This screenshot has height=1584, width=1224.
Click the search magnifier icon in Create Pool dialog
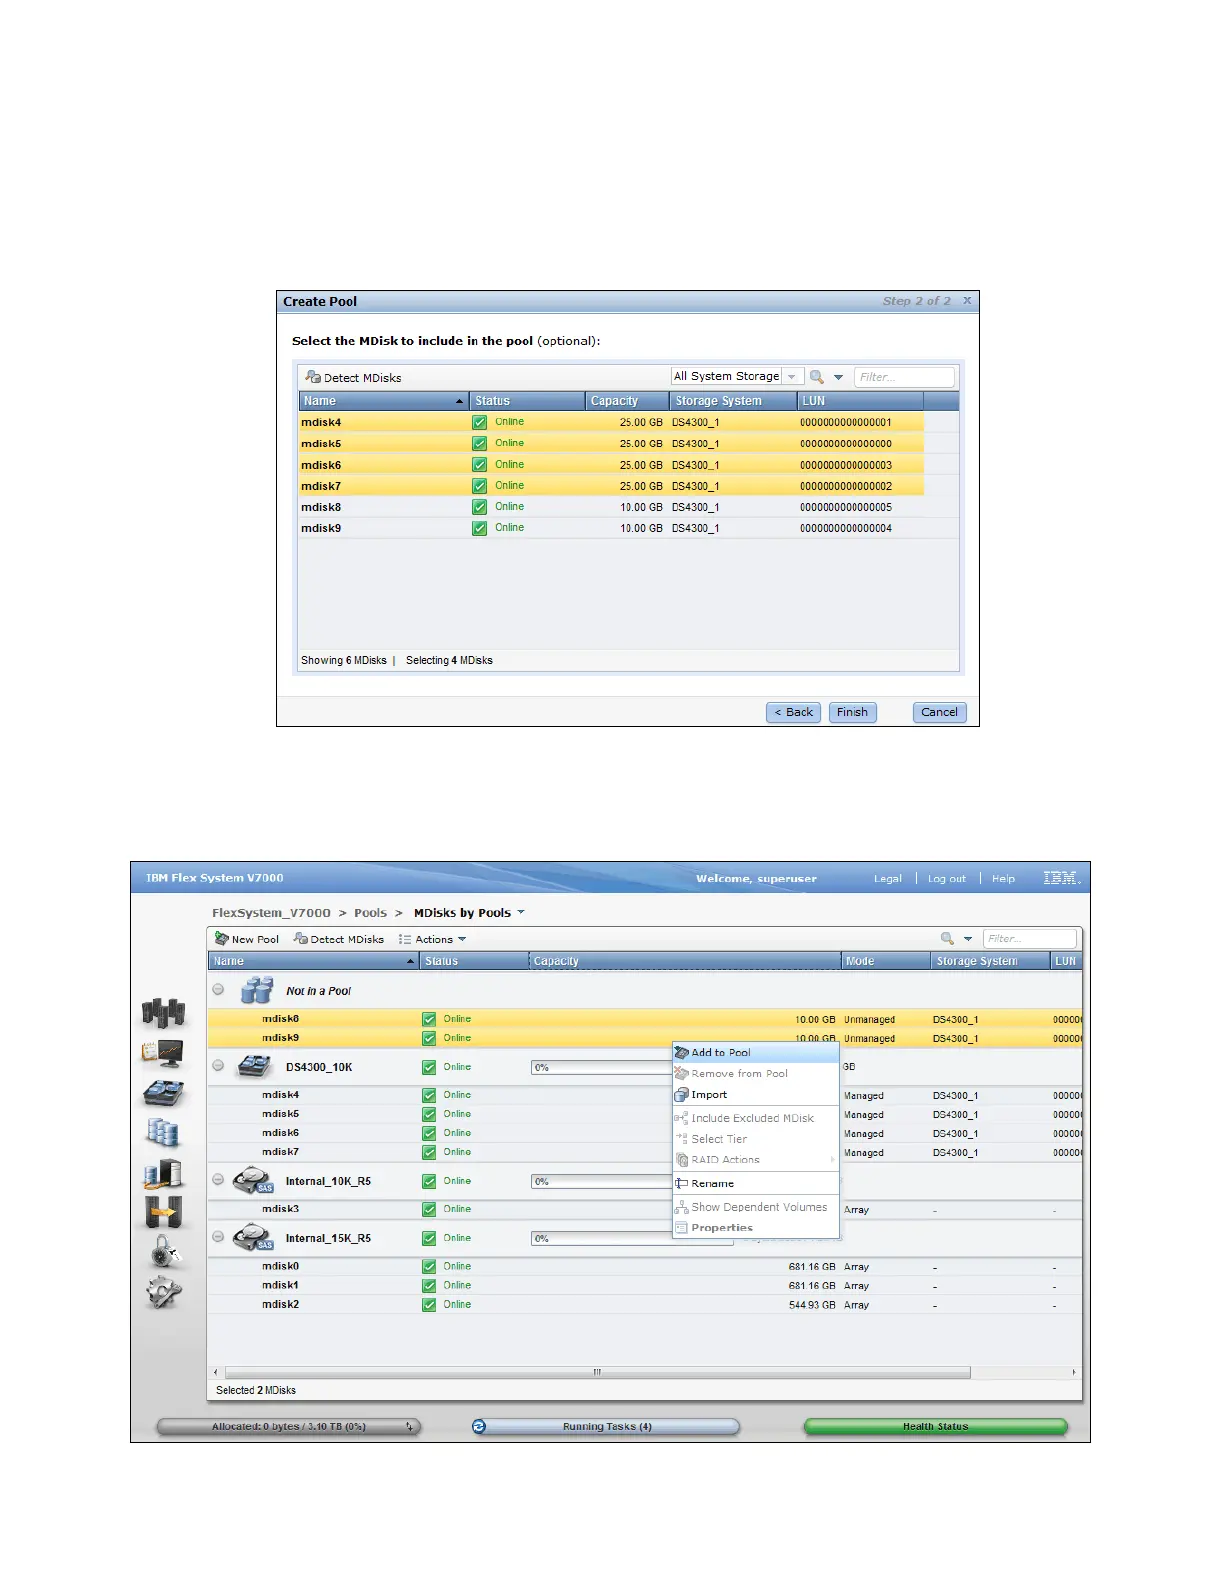(x=817, y=377)
